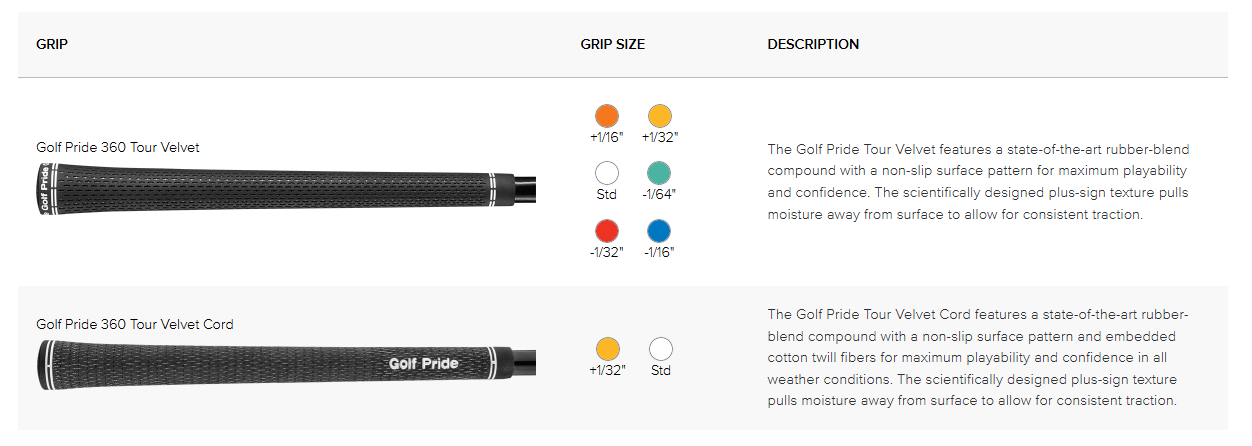Click the +1/16" size label text
Viewport: 1252px width, 446px height.
click(x=606, y=137)
